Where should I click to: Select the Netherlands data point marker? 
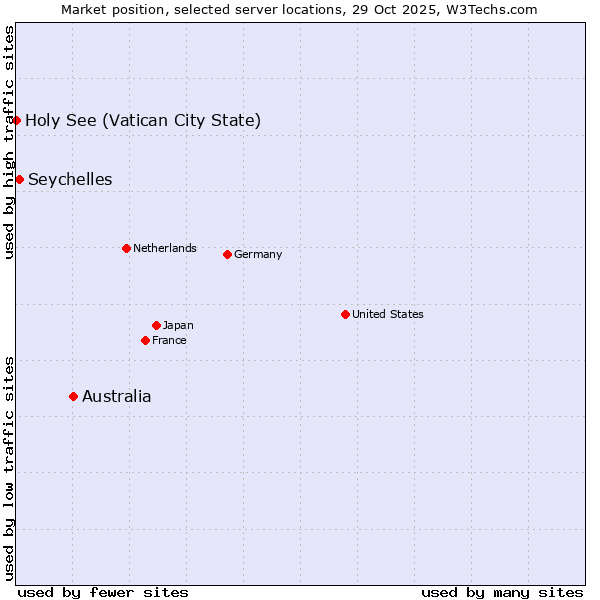tap(126, 248)
